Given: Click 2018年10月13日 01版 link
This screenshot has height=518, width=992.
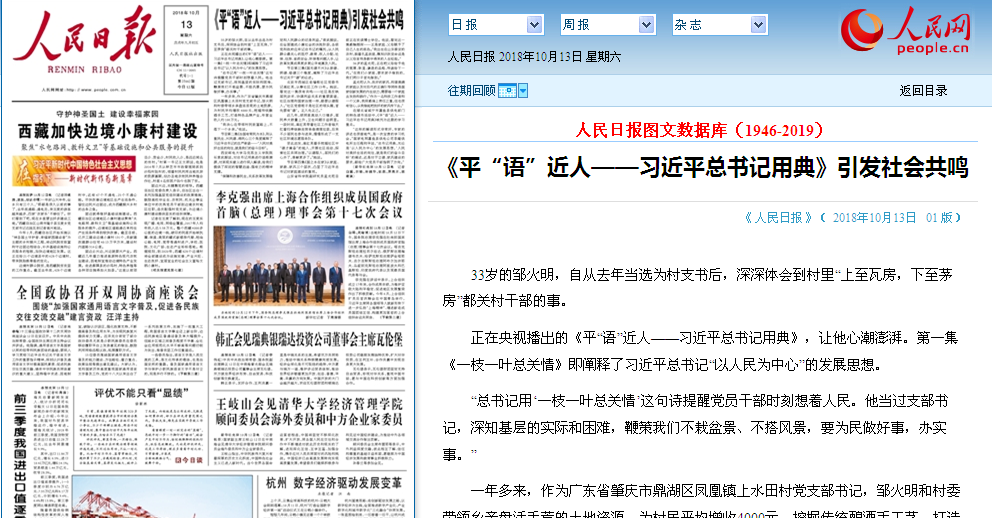Looking at the screenshot, I should pyautogui.click(x=893, y=218).
